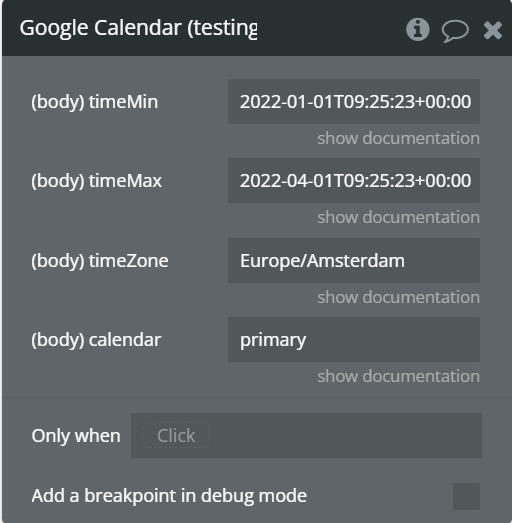Click the calendar field containing primary

click(354, 340)
